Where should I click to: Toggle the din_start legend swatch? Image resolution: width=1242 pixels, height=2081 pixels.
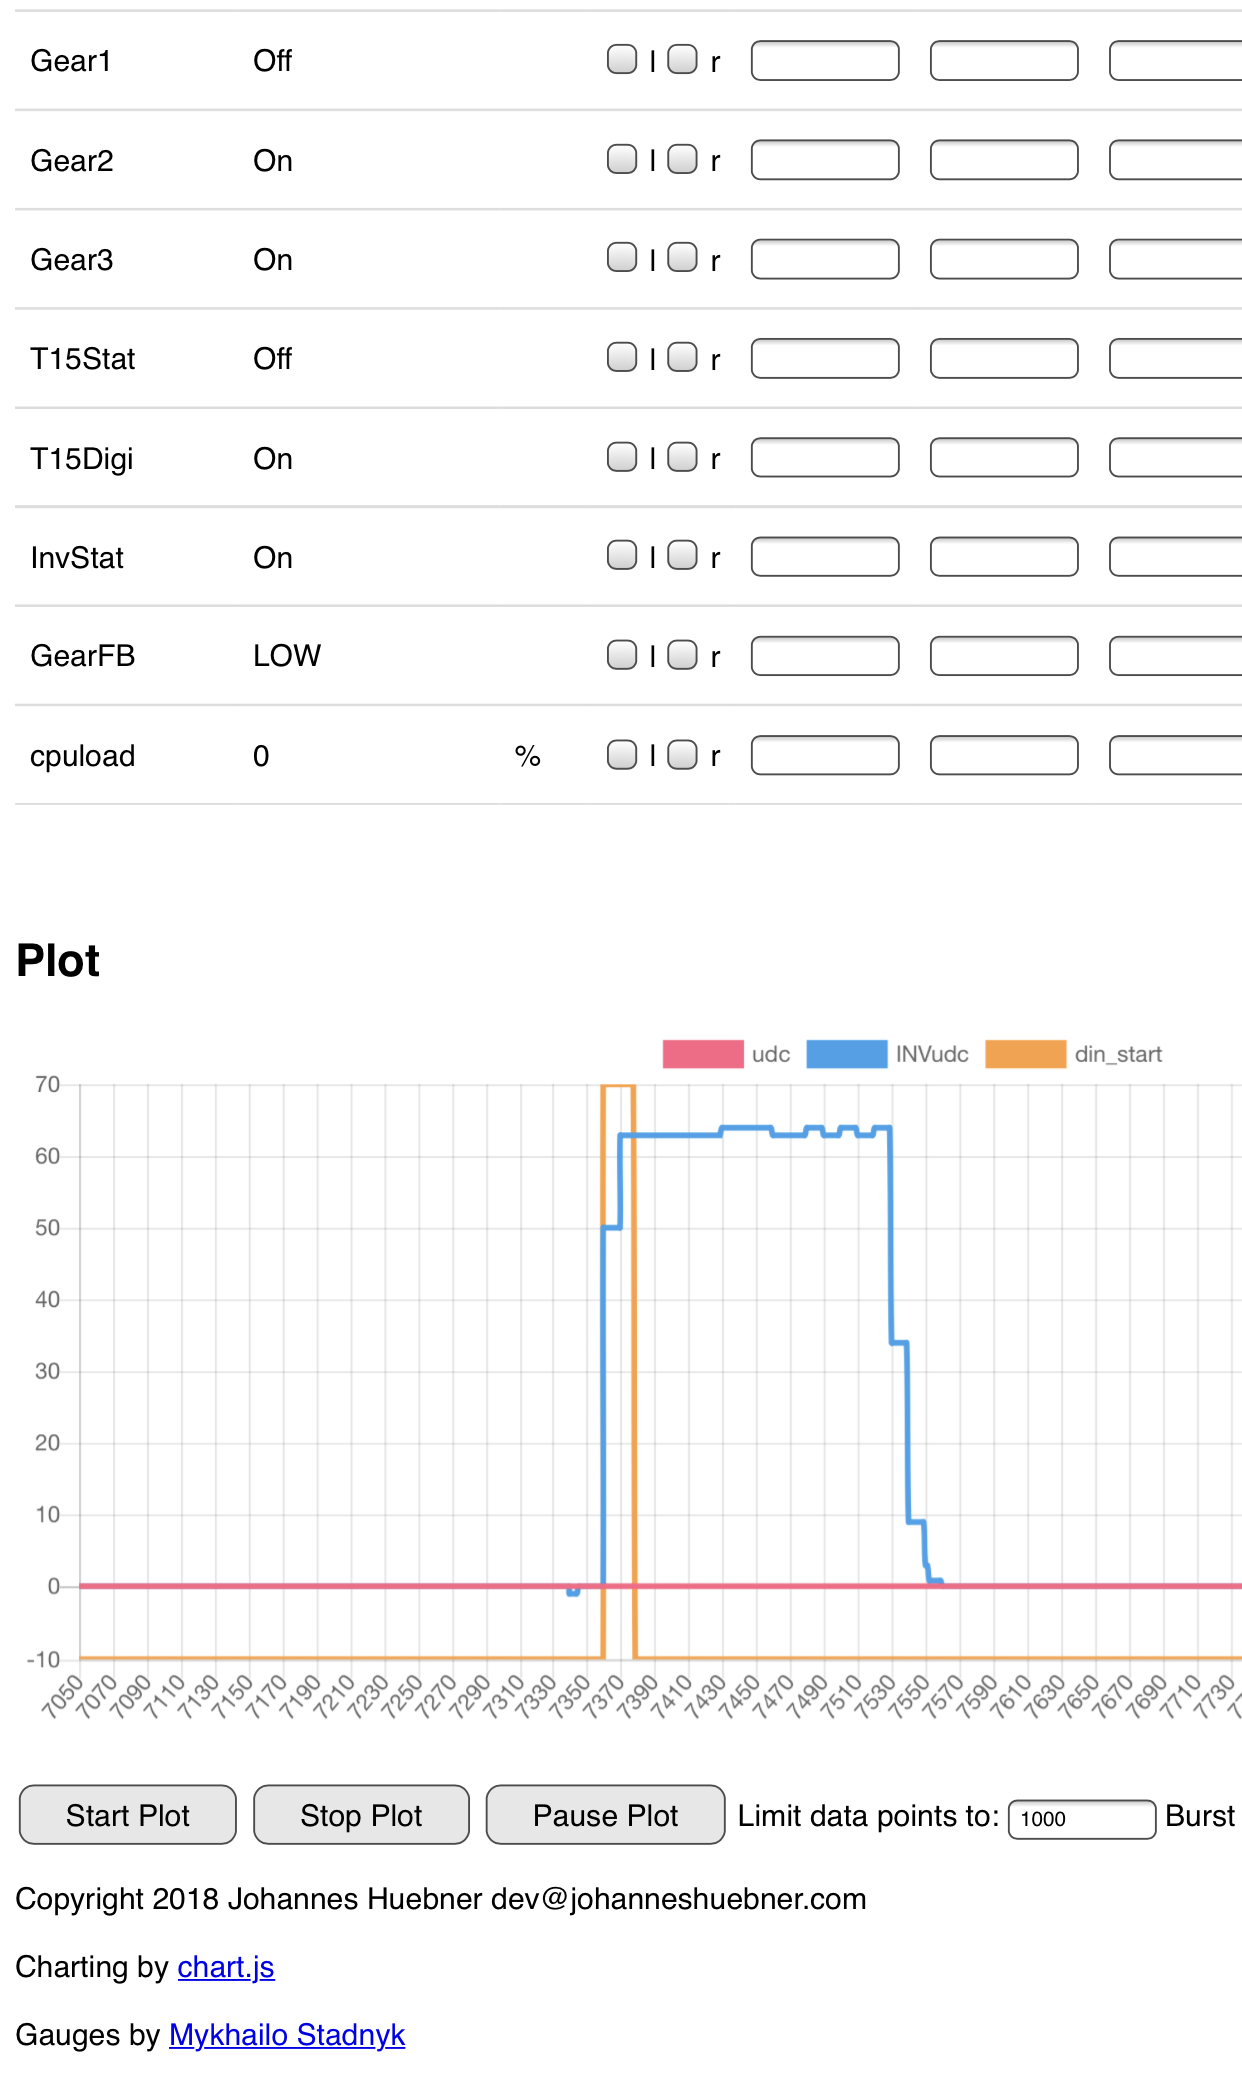click(1025, 1054)
